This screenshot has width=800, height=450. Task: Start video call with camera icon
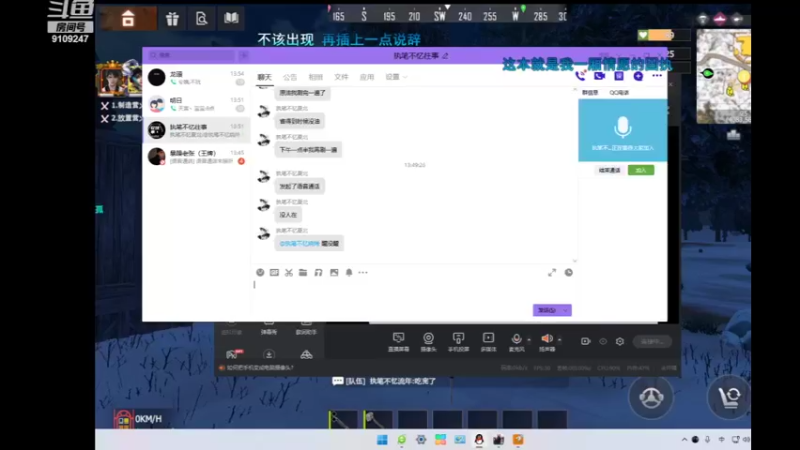[599, 76]
